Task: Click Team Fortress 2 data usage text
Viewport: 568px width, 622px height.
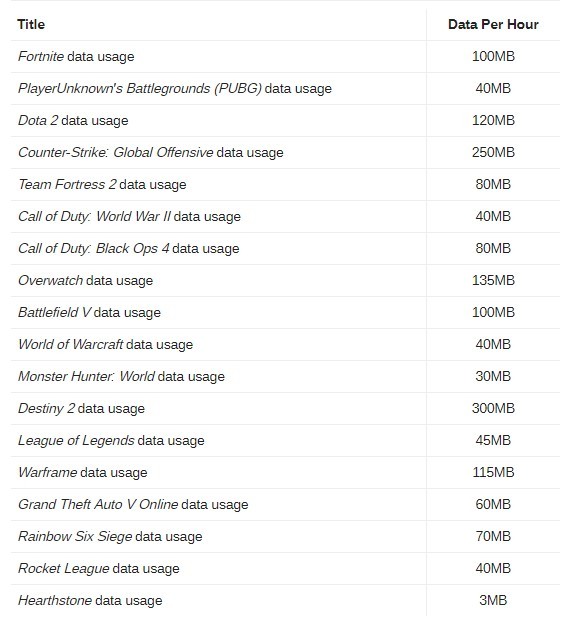Action: point(102,184)
